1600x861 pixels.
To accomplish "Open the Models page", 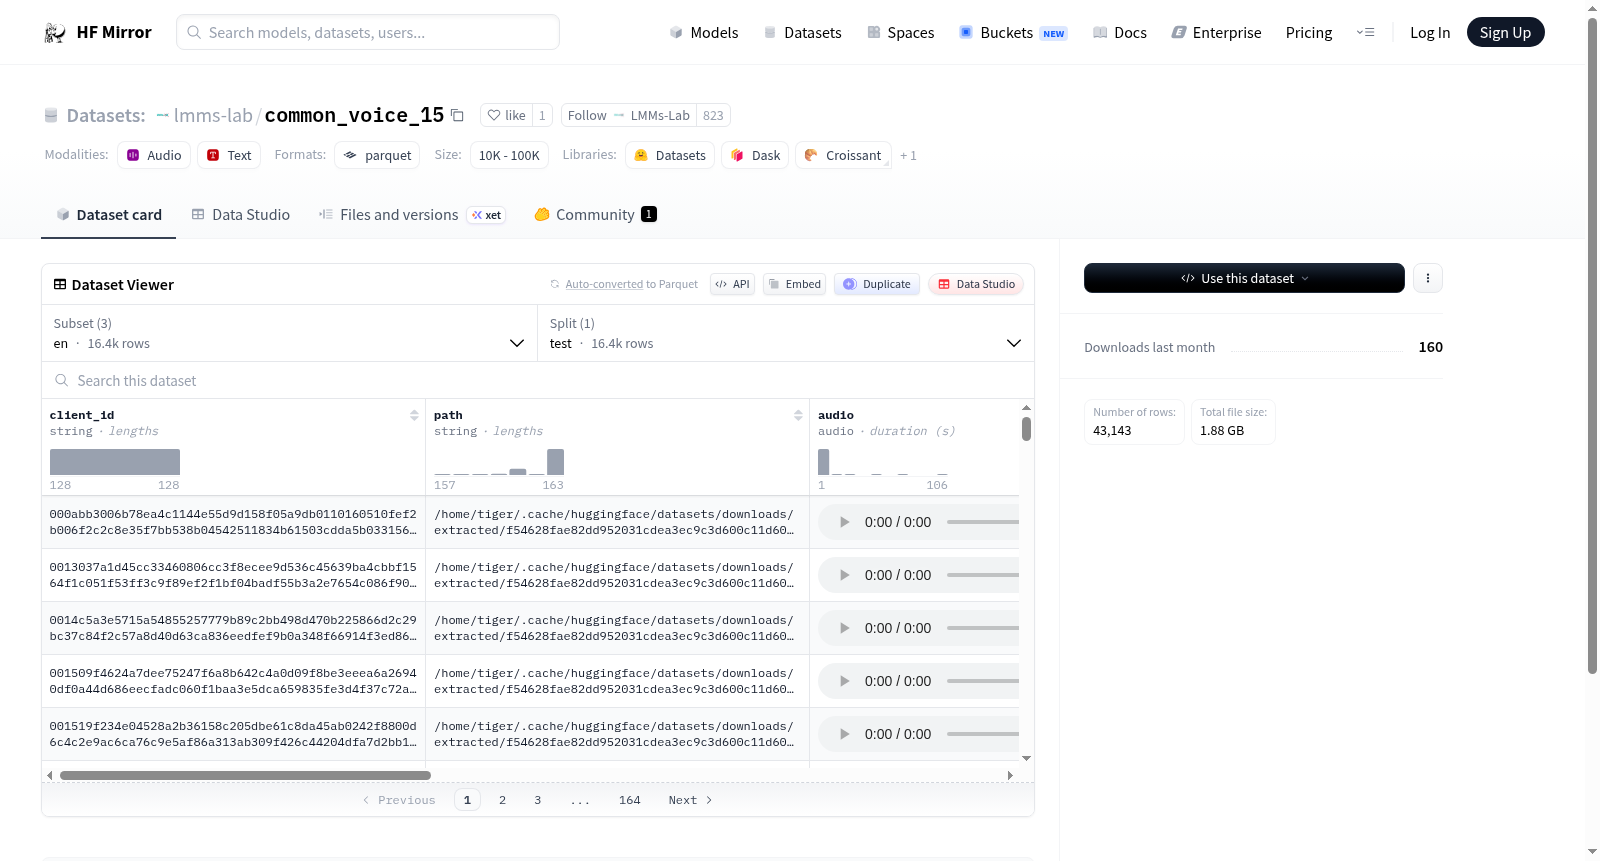I will 704,33.
